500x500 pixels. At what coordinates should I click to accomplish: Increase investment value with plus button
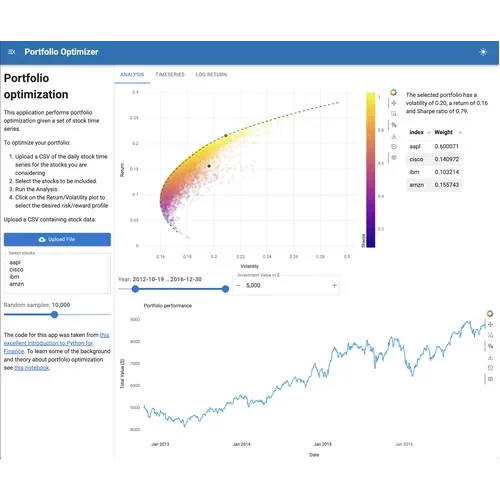(334, 285)
